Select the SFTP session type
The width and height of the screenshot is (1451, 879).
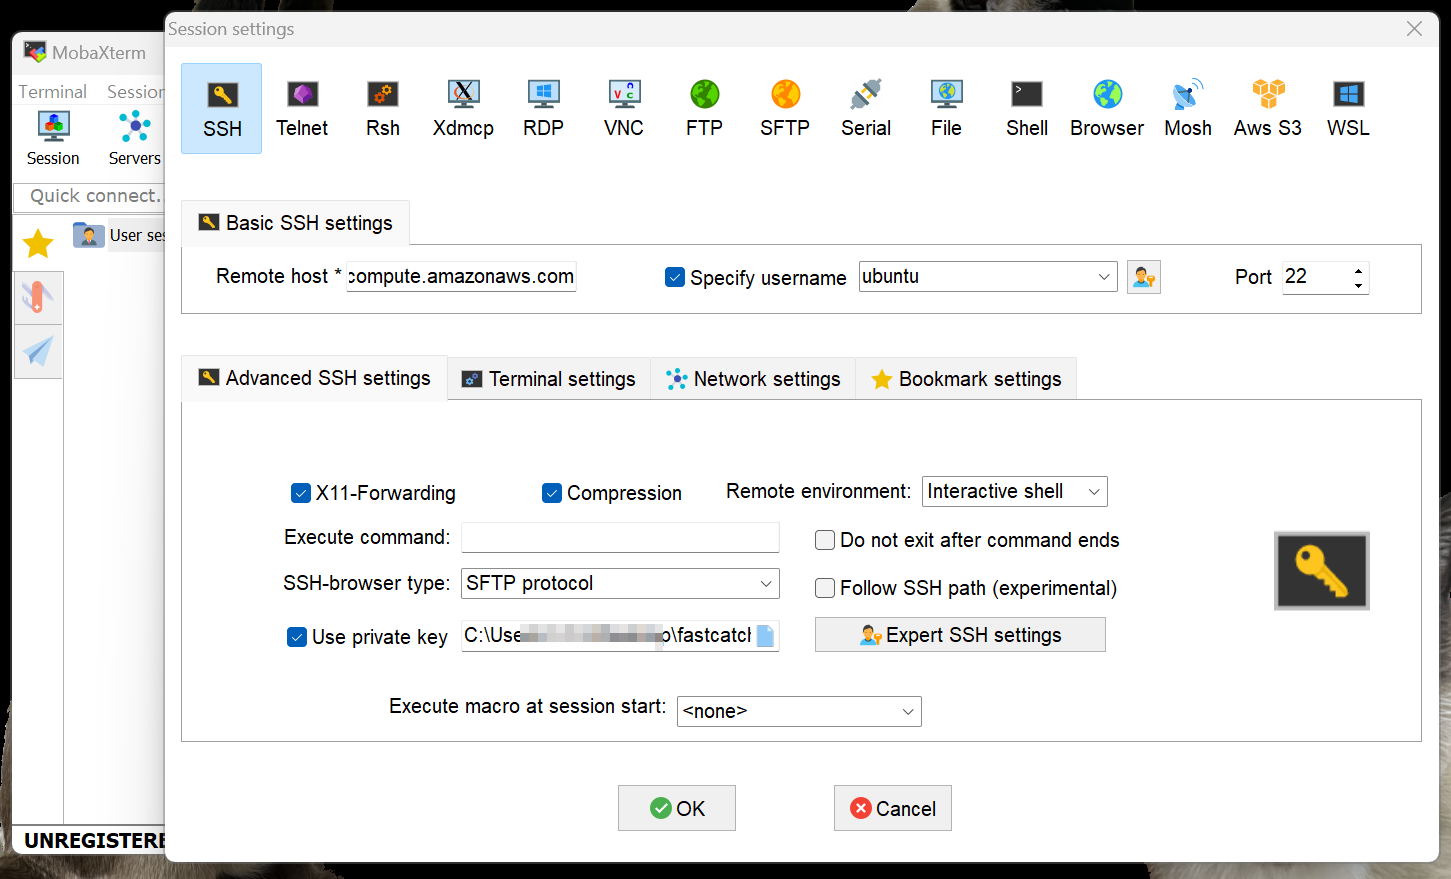click(785, 108)
